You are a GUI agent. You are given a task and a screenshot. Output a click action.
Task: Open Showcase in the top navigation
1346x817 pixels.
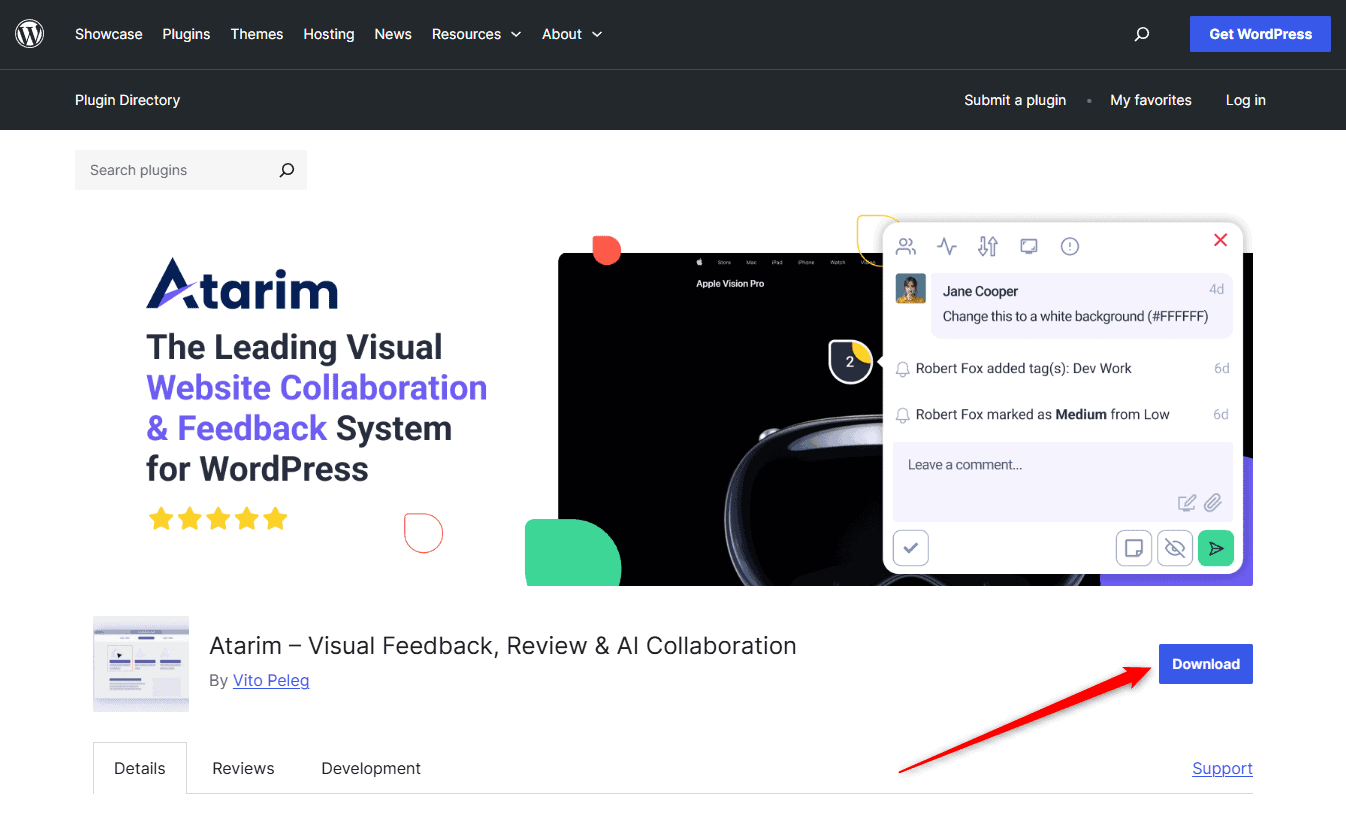(109, 34)
